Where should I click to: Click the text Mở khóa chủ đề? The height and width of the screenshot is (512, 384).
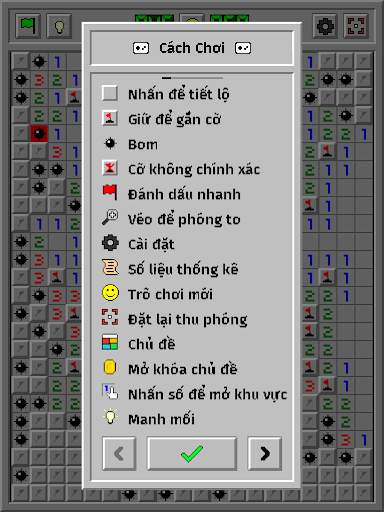(x=183, y=369)
